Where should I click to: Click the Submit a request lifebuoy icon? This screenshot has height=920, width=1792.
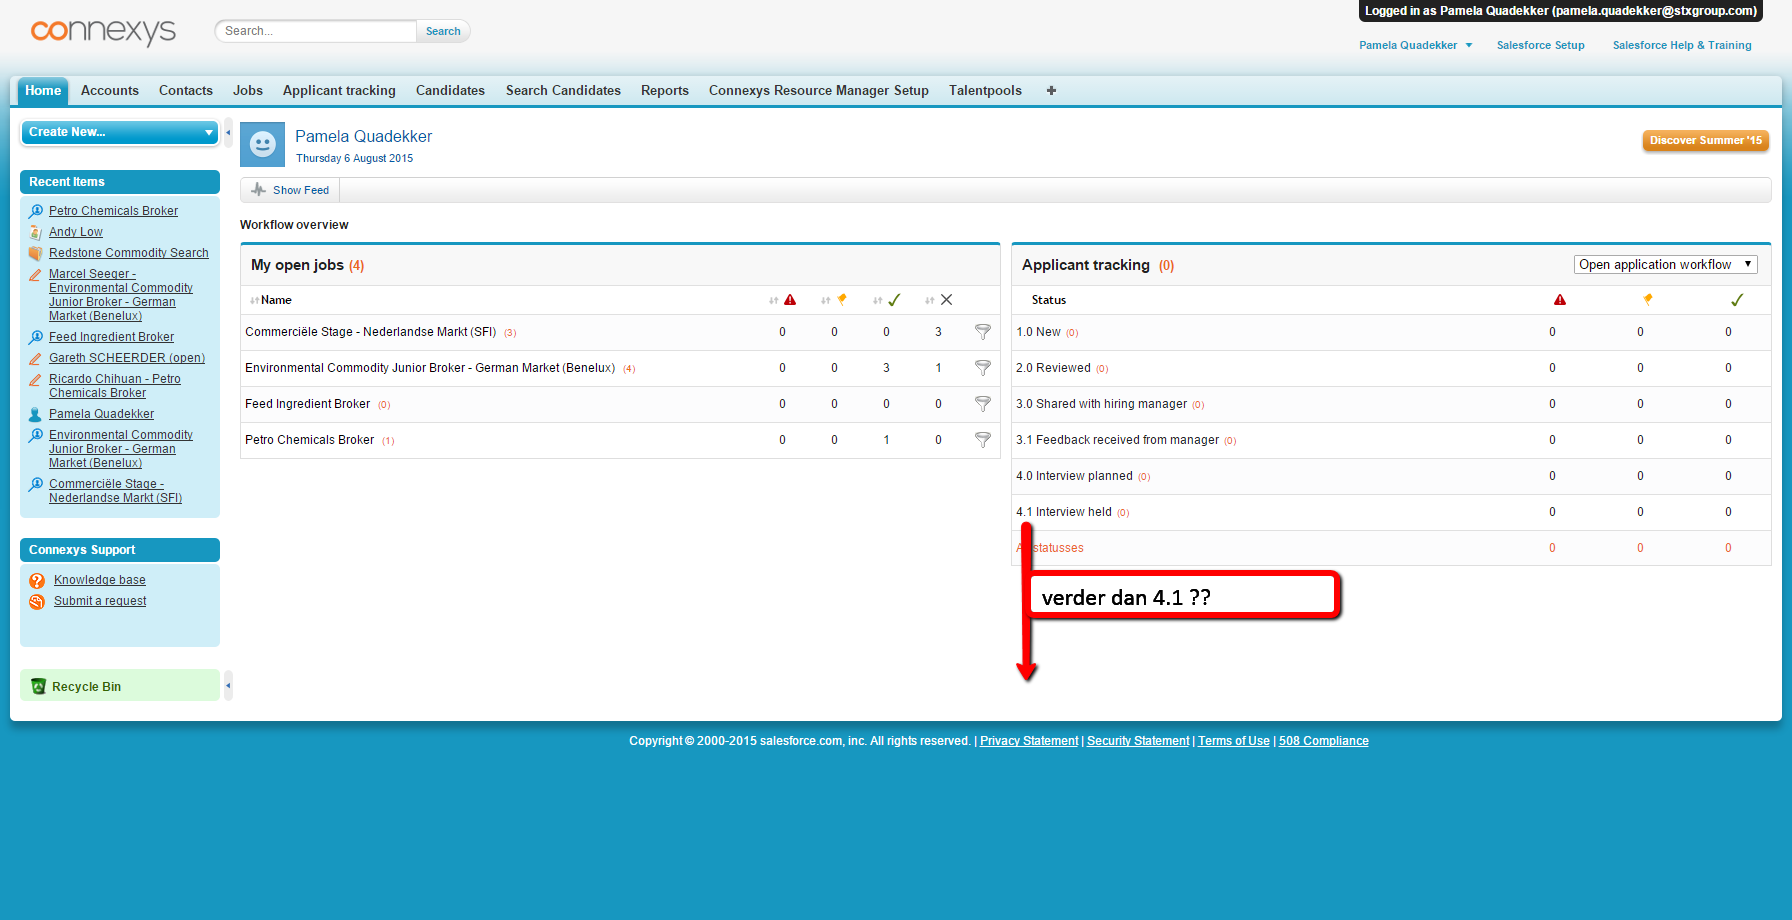(x=37, y=602)
